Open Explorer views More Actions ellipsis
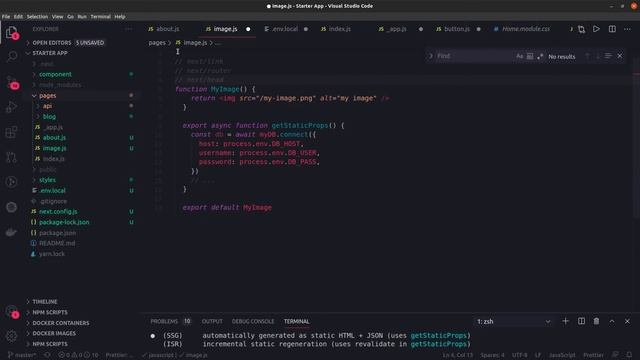This screenshot has width=640, height=360. (x=129, y=29)
